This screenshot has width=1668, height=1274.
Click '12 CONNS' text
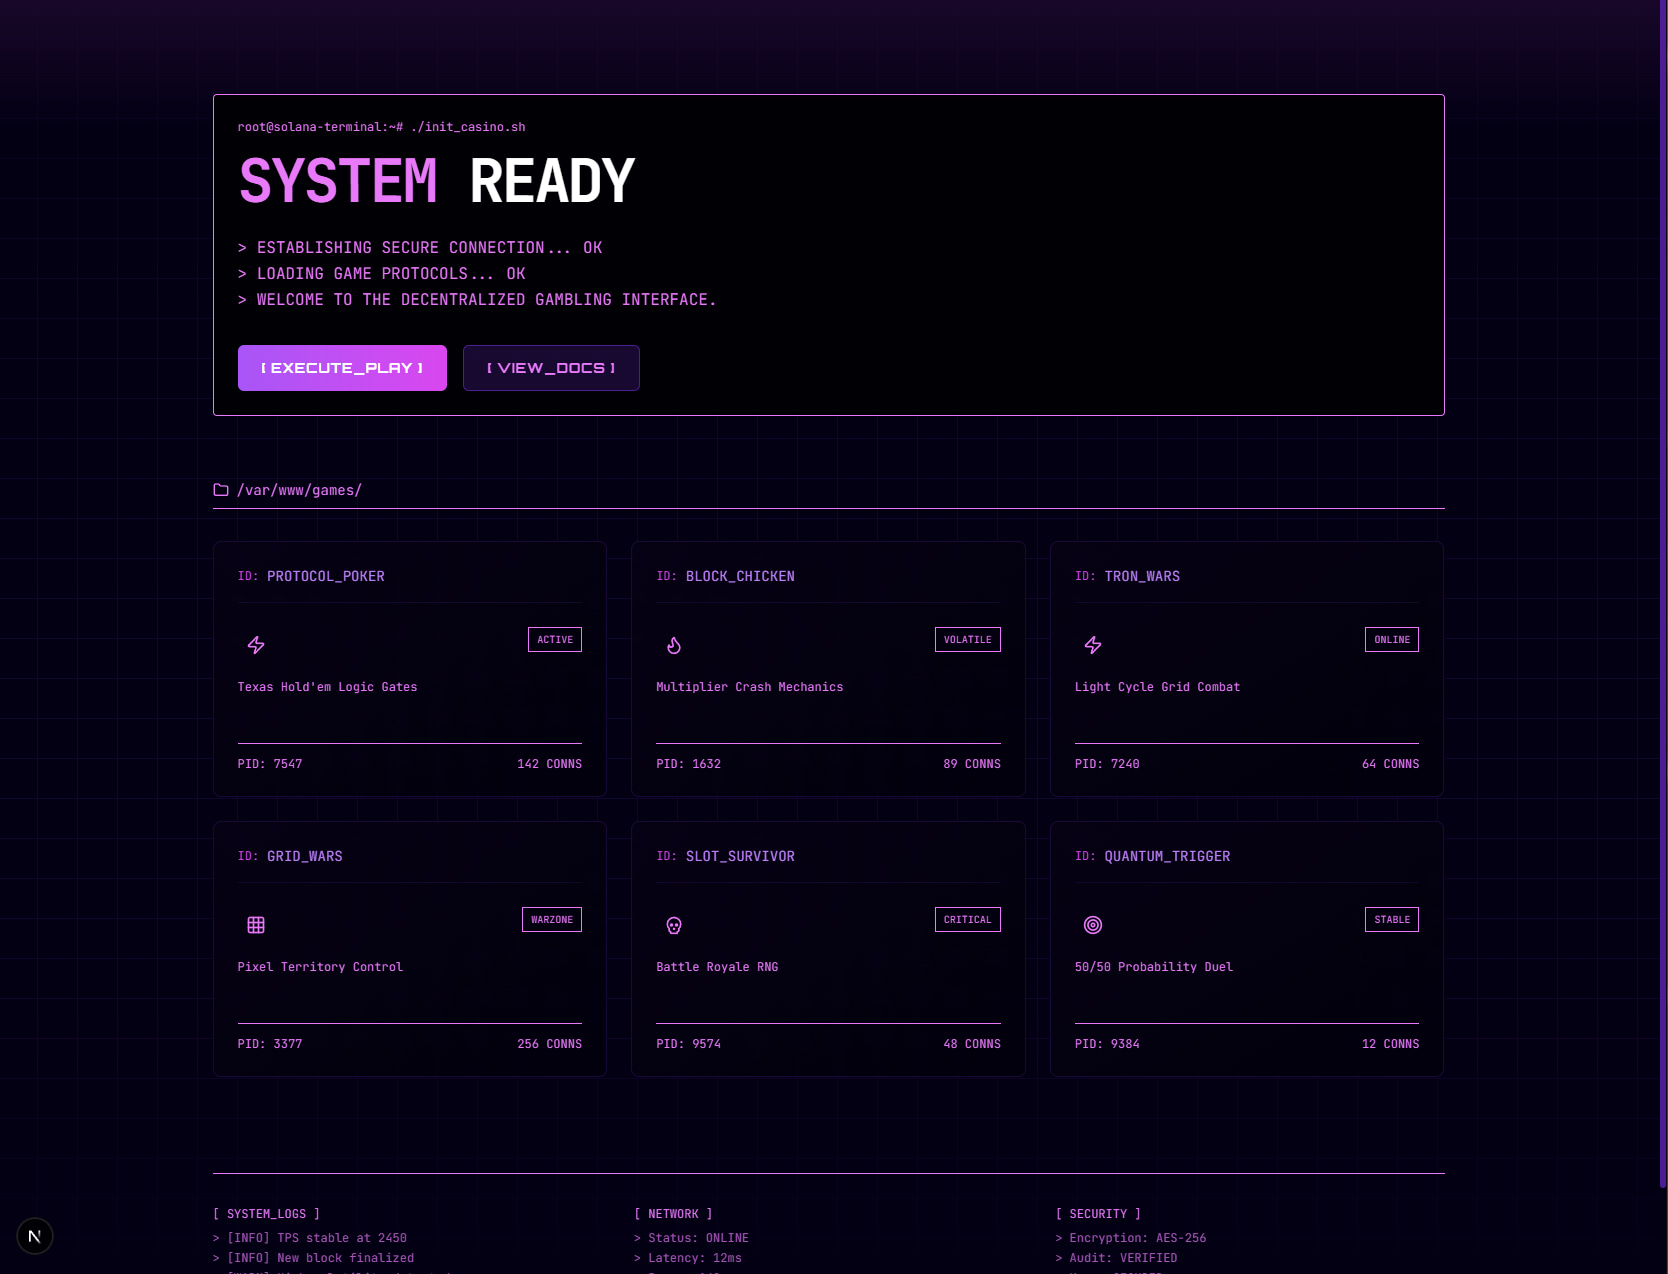click(x=1390, y=1044)
